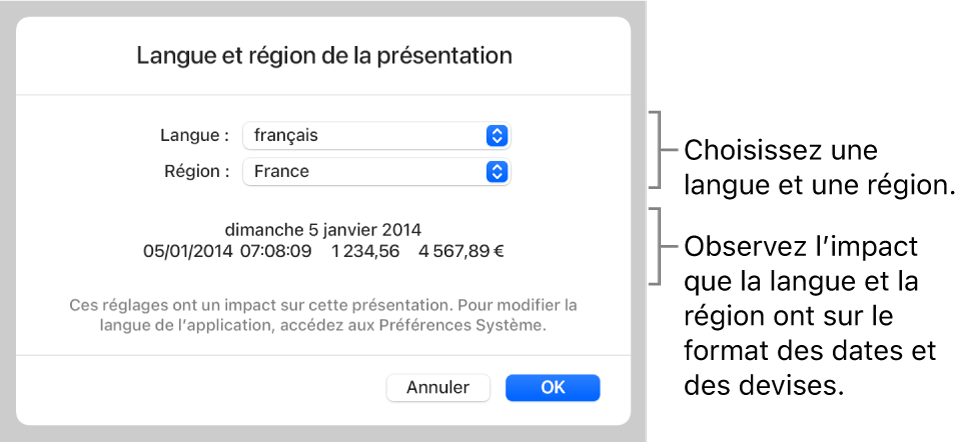The height and width of the screenshot is (443, 964).
Task: Click the dialog title Langue et région de la présentation
Action: [x=324, y=54]
